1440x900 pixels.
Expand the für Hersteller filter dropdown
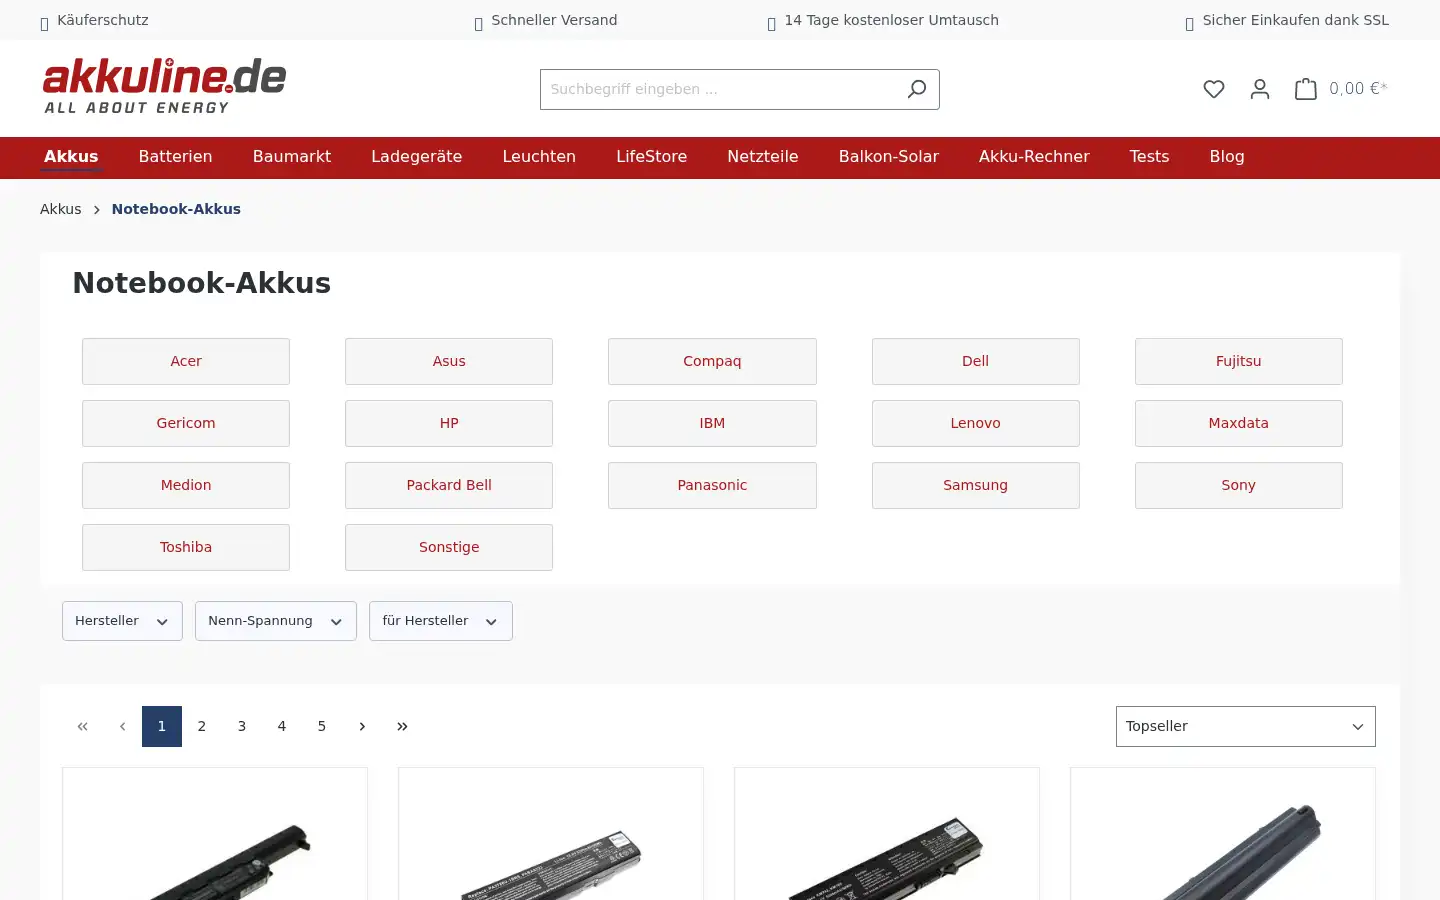[x=441, y=621]
